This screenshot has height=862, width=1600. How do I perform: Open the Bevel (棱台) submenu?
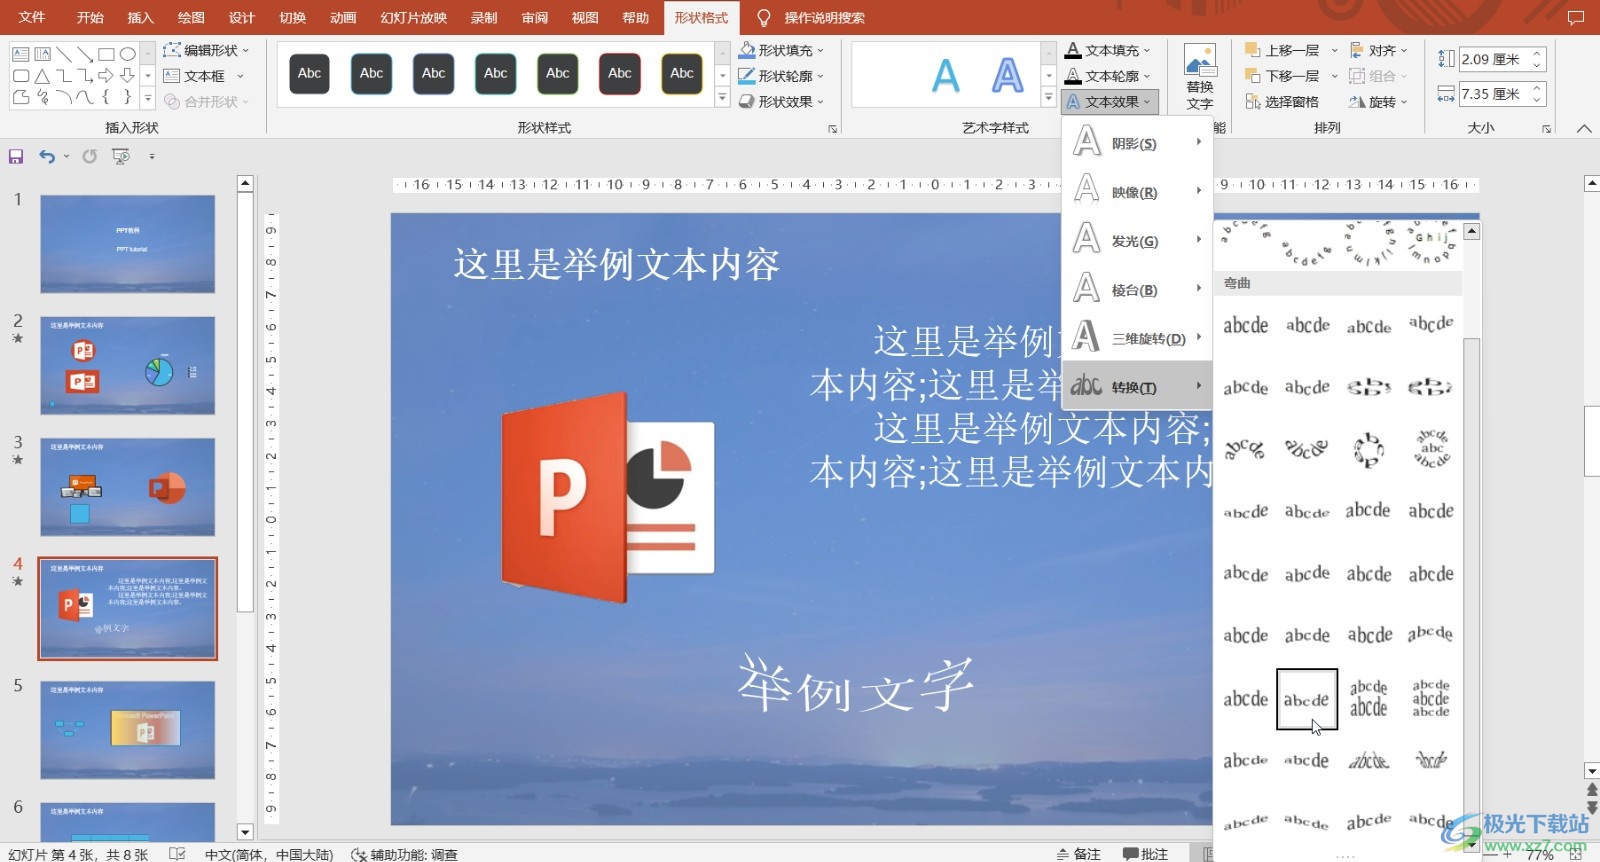1137,290
